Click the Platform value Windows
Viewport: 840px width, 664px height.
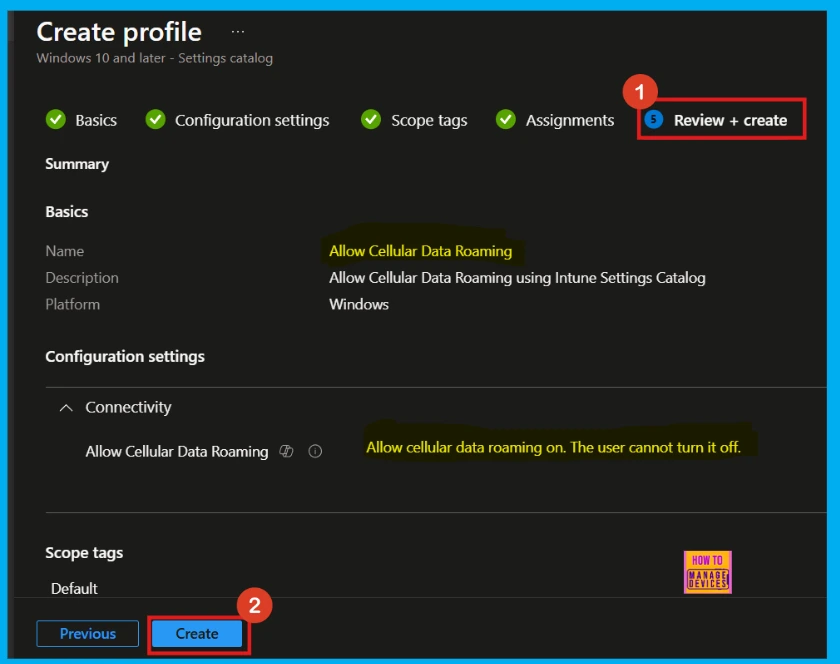coord(359,304)
